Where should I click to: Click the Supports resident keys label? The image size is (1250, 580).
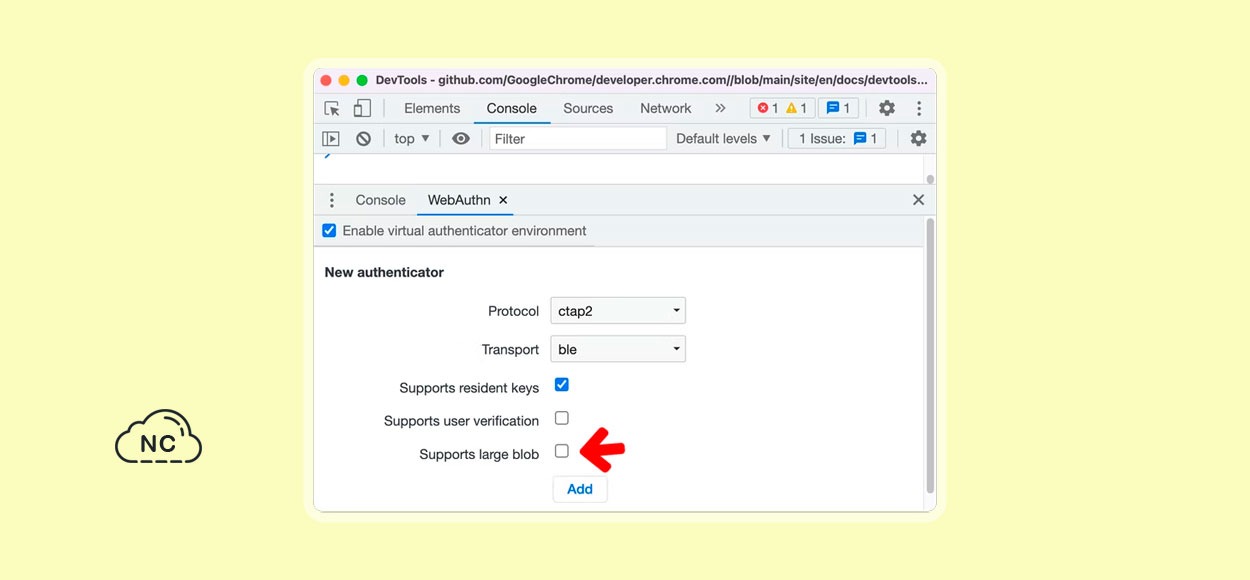coord(469,388)
